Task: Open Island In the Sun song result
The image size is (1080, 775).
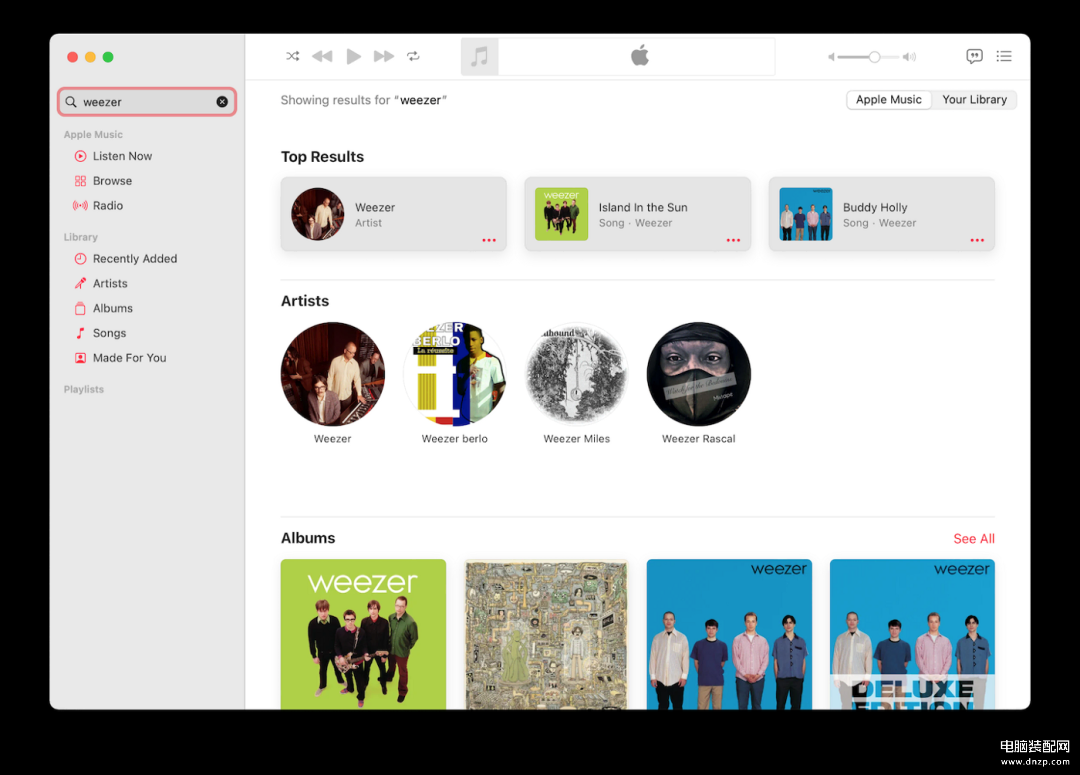Action: tap(638, 214)
